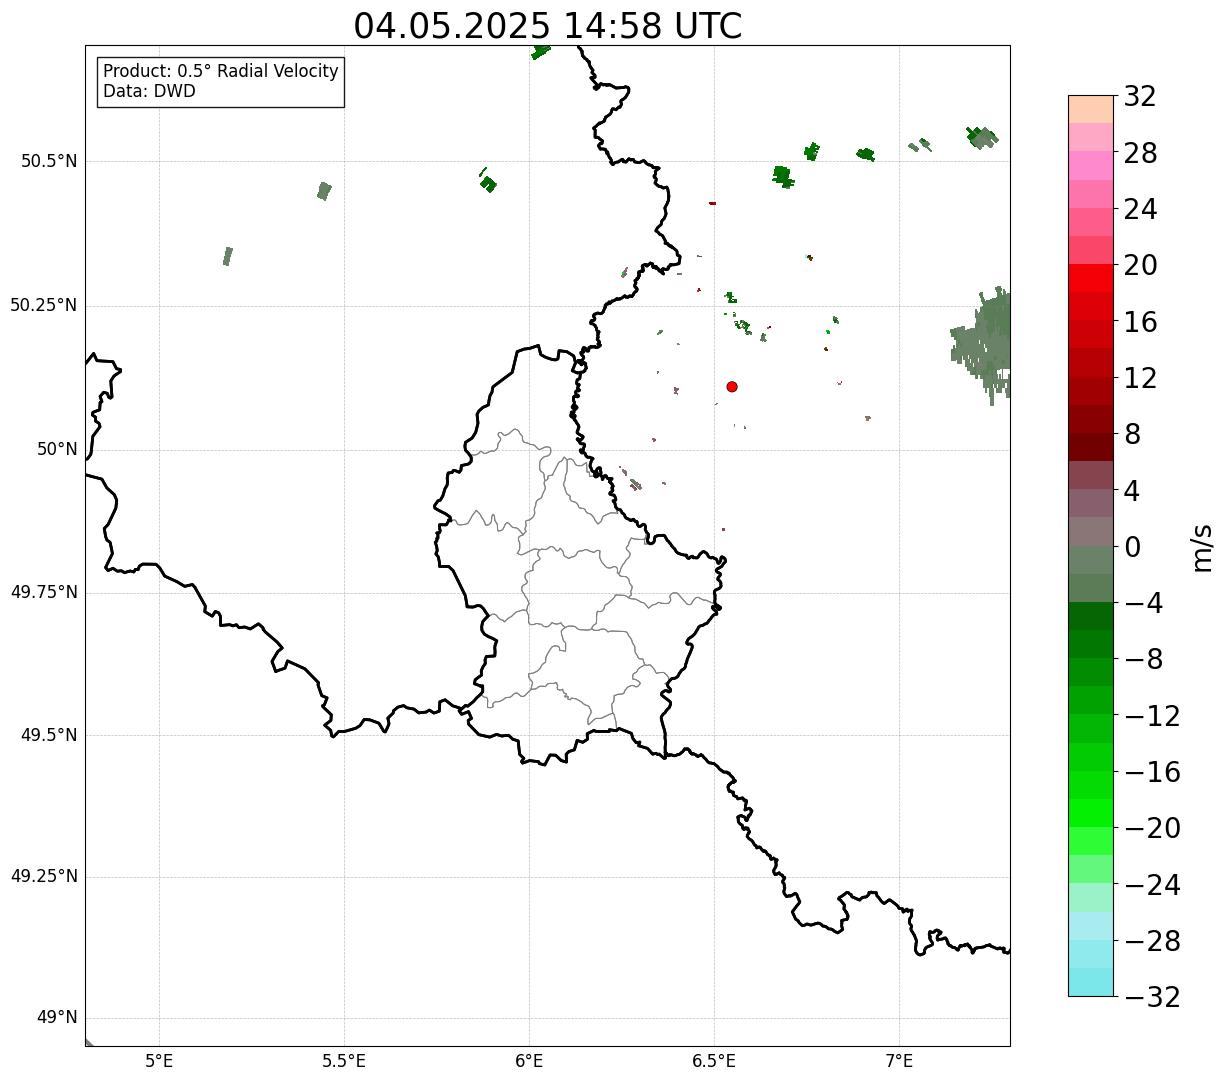Viewport: 1225px width, 1081px height.
Task: Select the −28 colorbar tick value
Action: click(x=1152, y=941)
